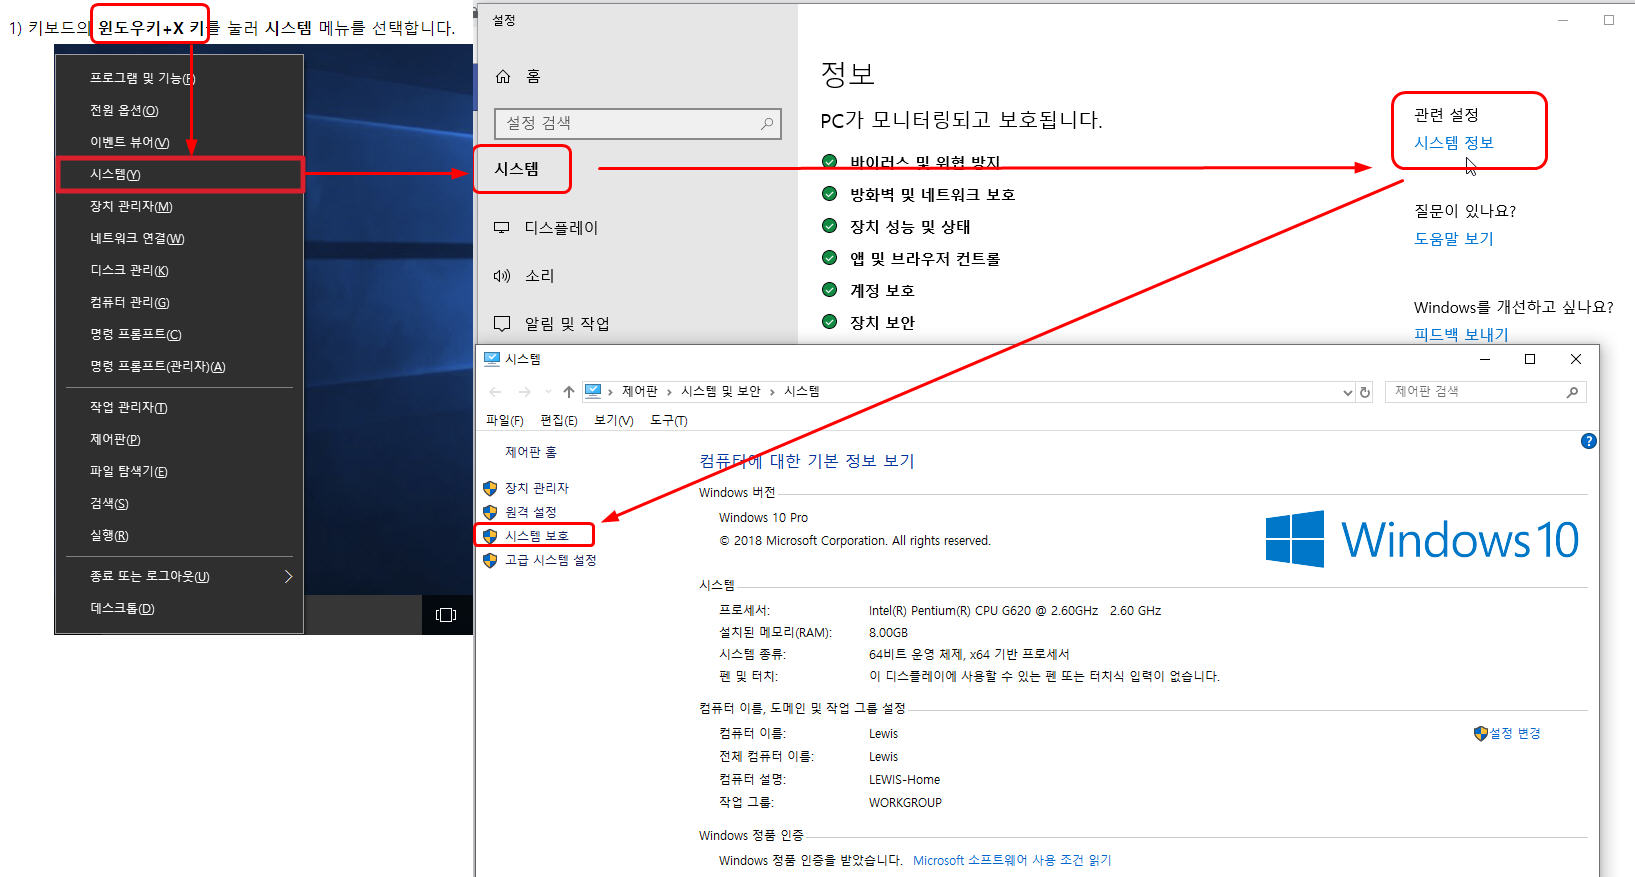Viewport: 1635px width, 877px height.
Task: Click 시스템 및 보안 breadcrumb
Action: (x=720, y=391)
